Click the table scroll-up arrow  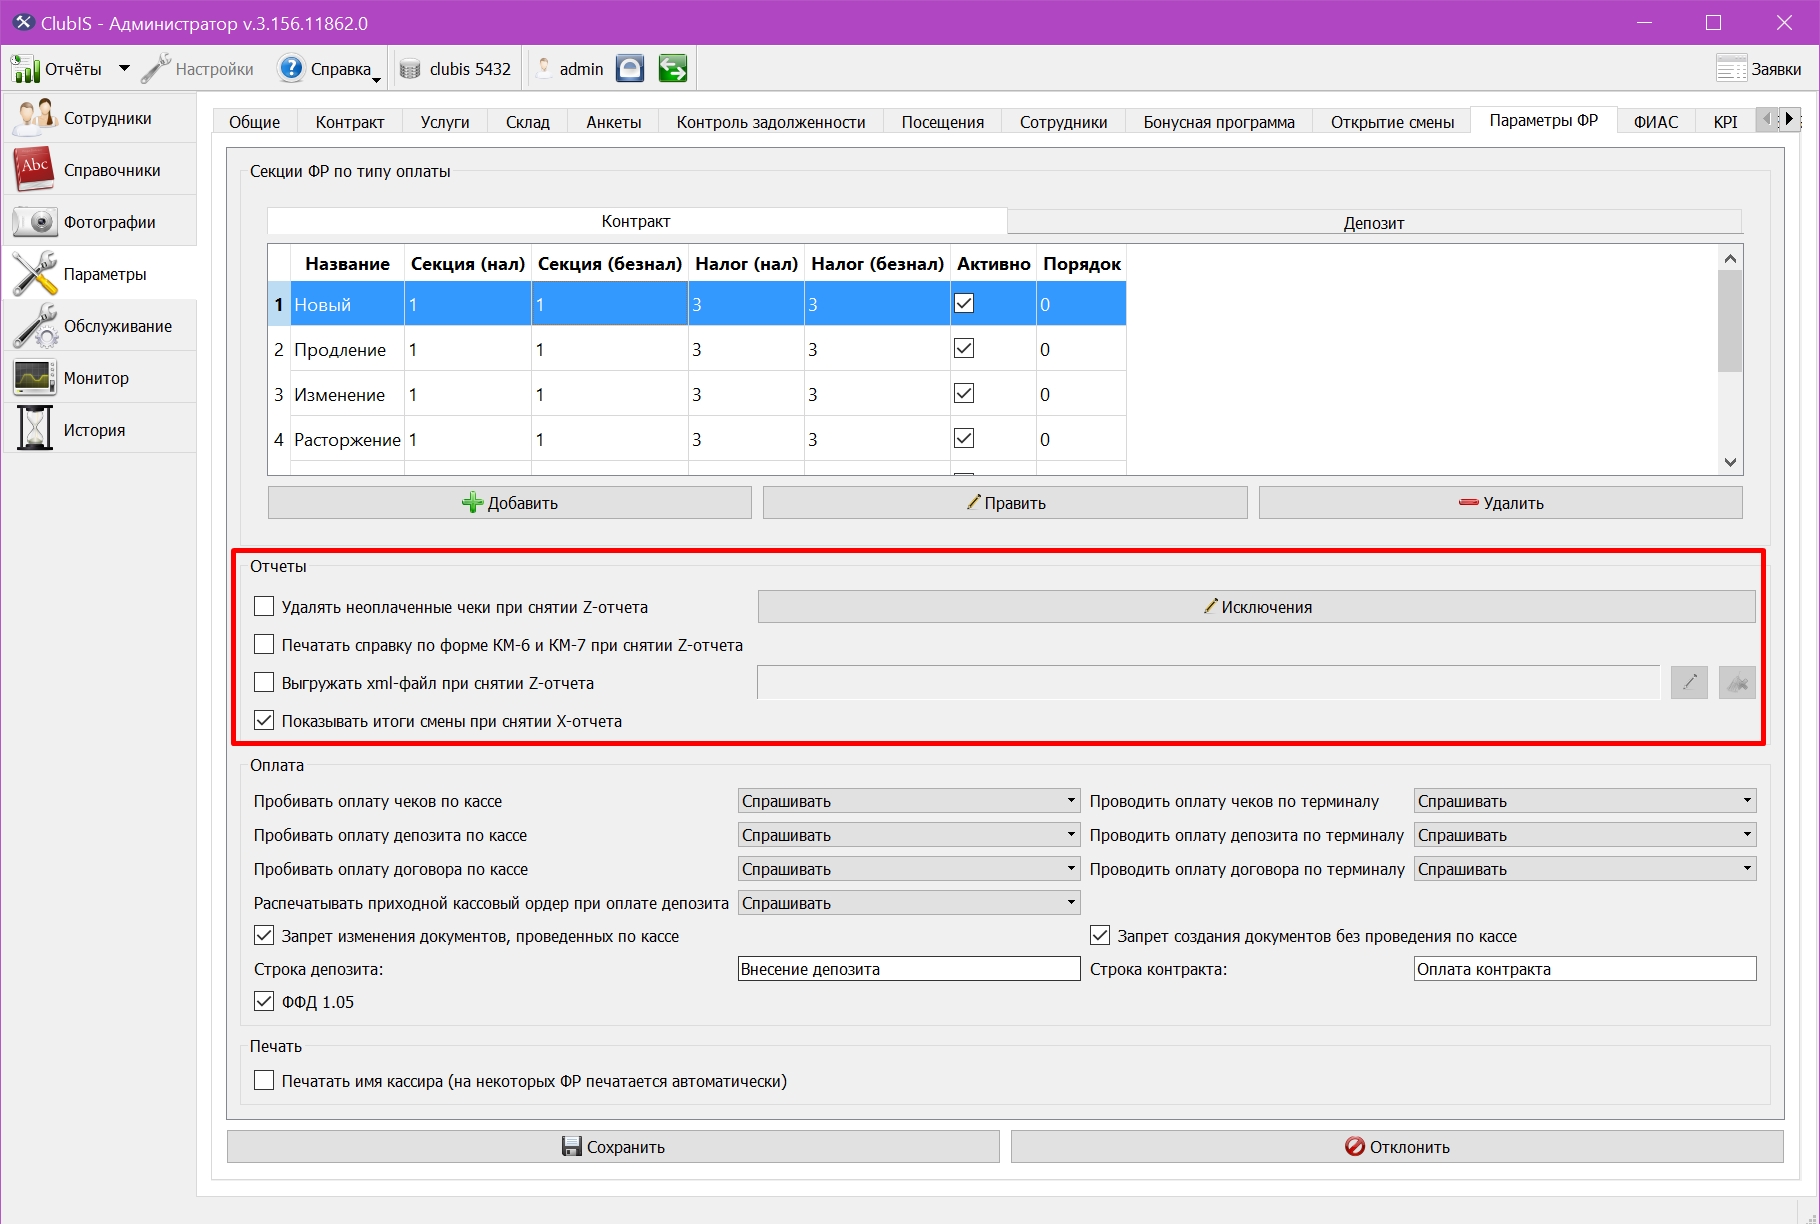1730,258
